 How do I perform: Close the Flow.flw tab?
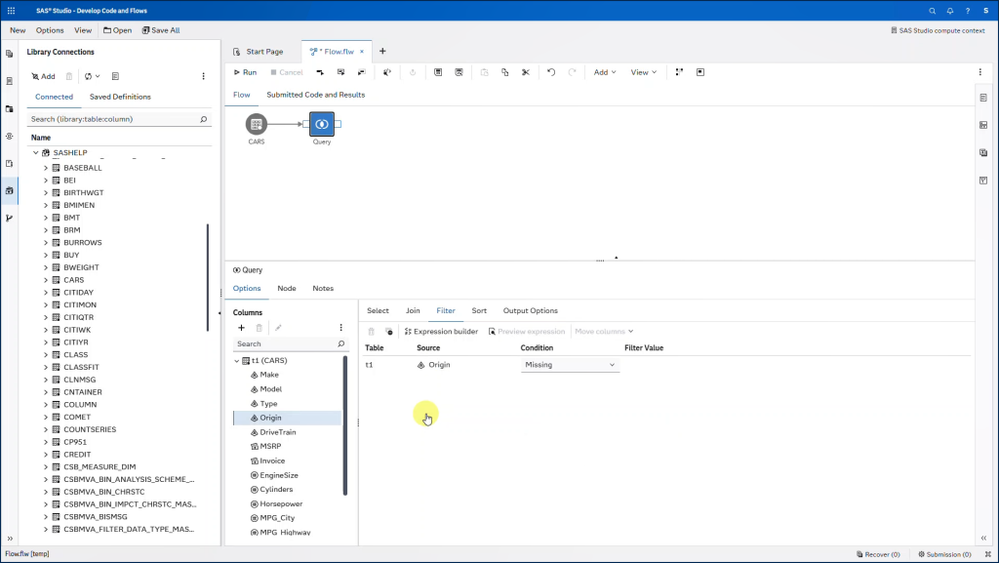pos(362,52)
